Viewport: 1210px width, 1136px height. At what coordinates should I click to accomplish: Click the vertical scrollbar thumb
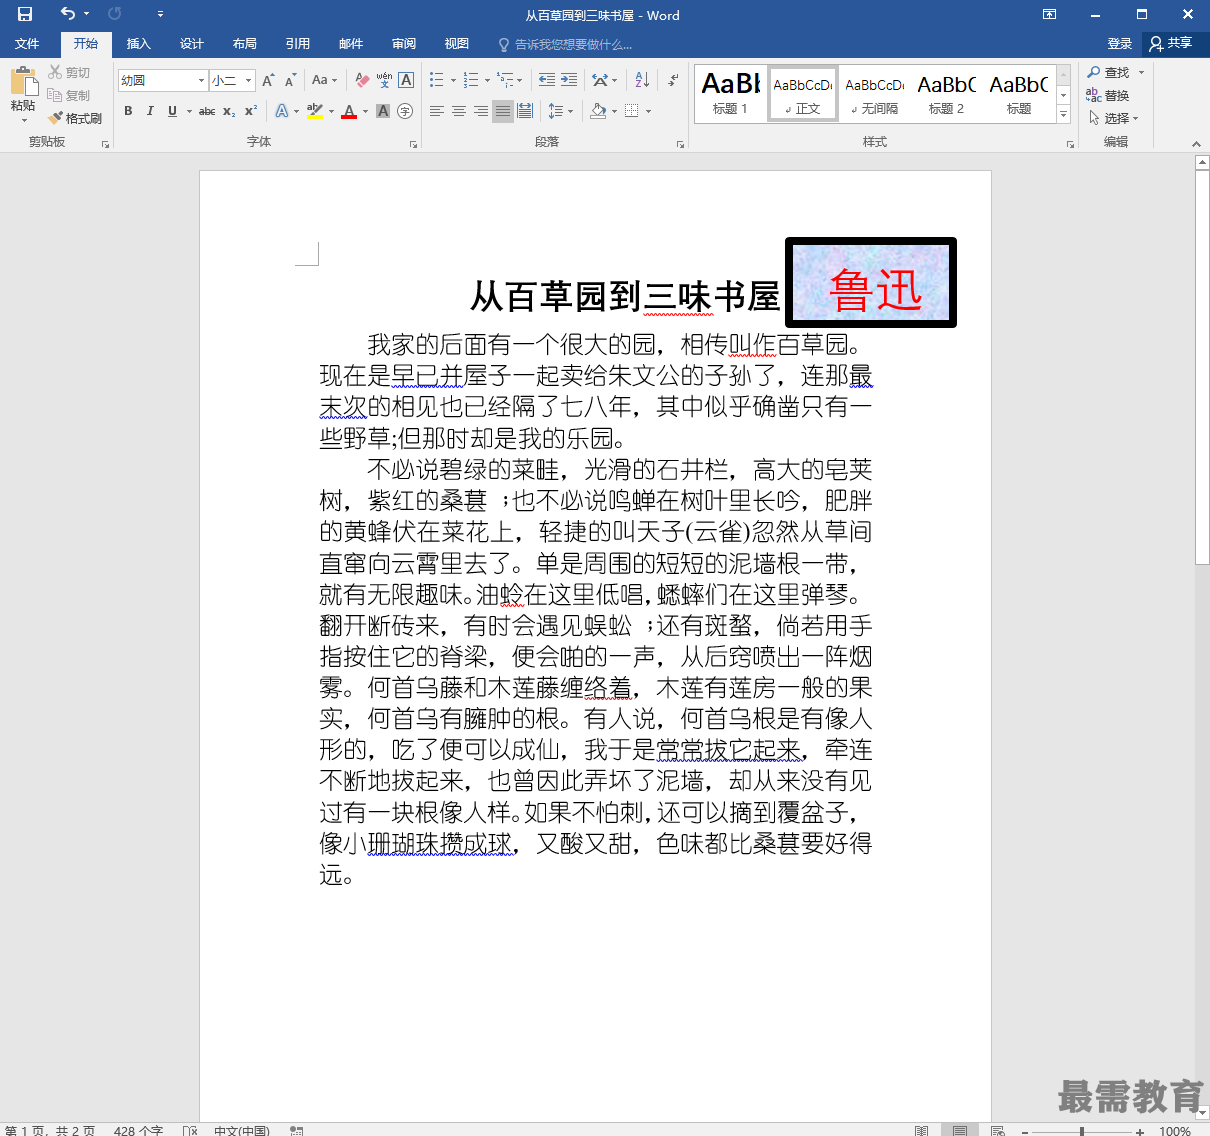1202,368
